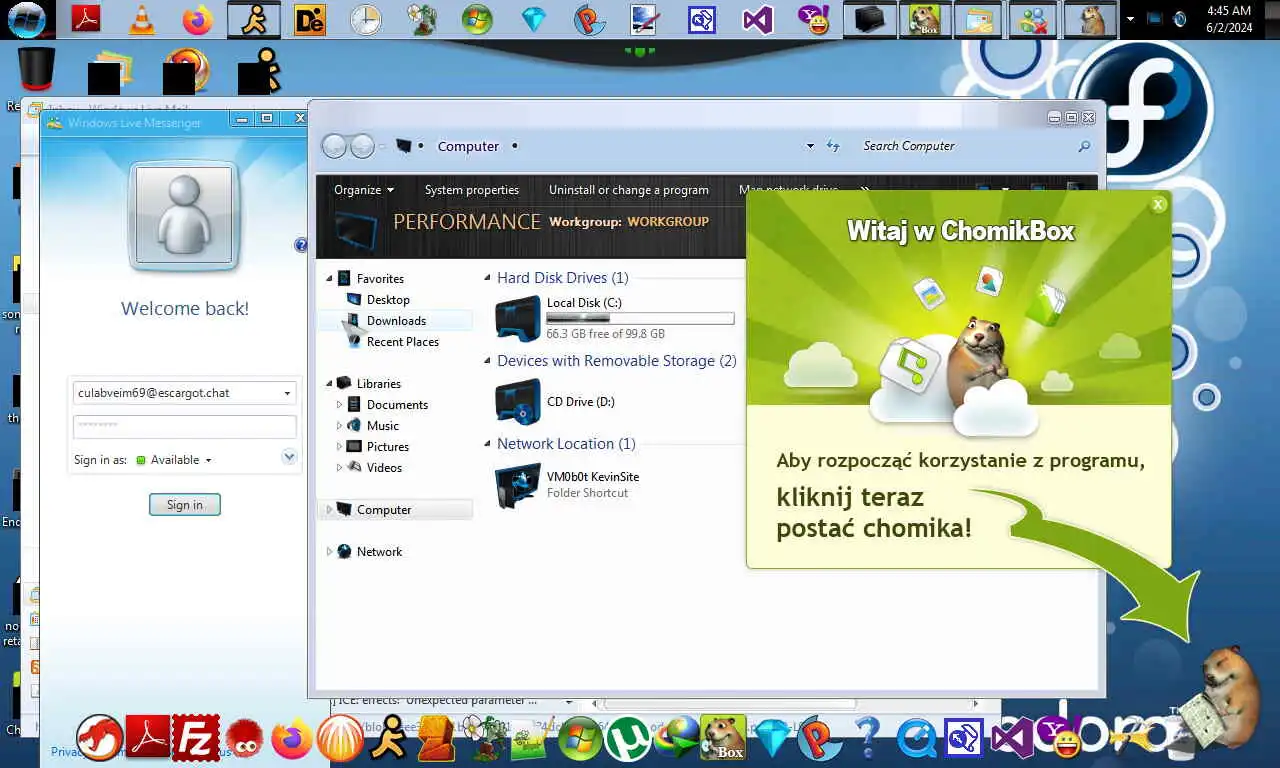Screen dimensions: 1280x768
Task: Click the Explorer Back navigation button
Action: coord(334,147)
